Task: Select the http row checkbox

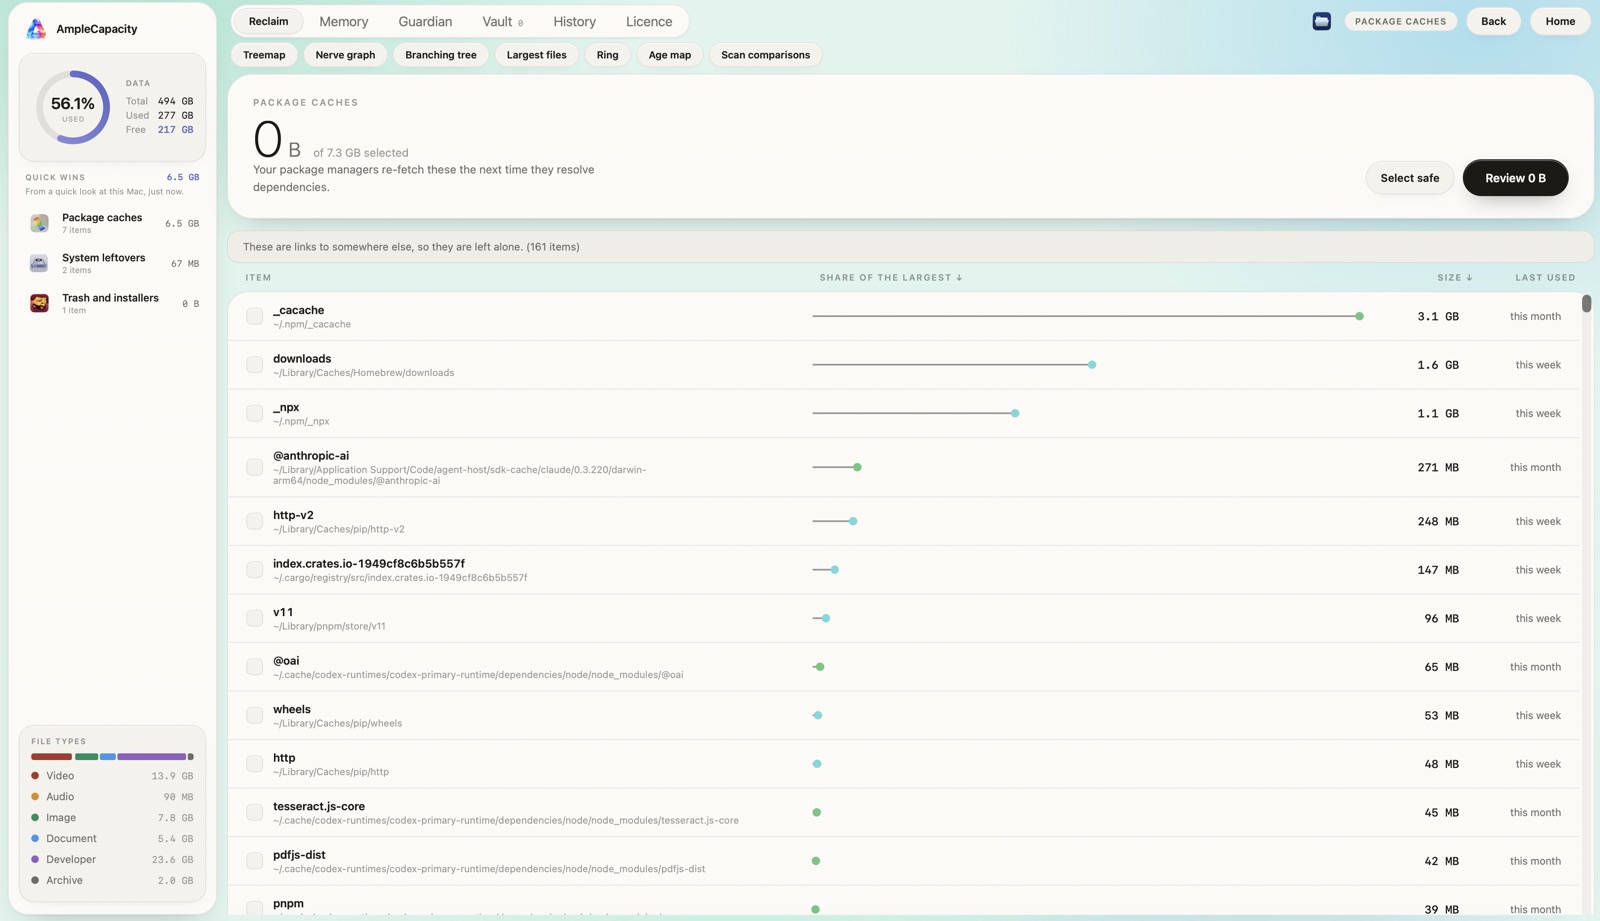Action: click(x=255, y=764)
